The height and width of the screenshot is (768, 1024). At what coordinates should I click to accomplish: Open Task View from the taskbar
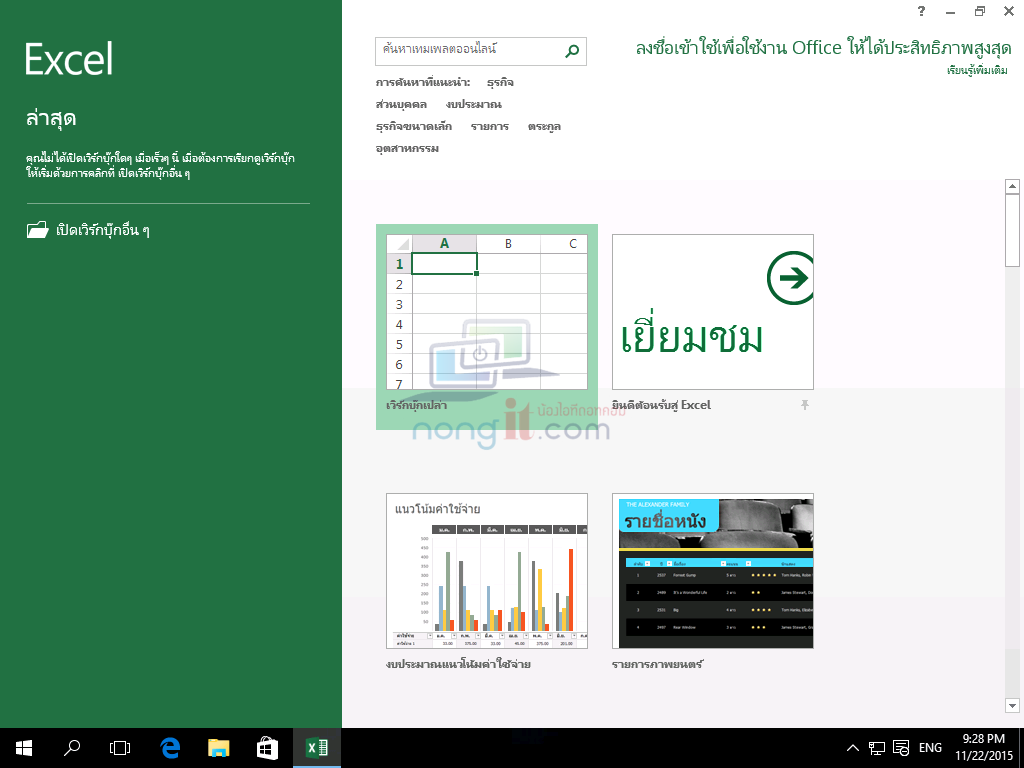pyautogui.click(x=118, y=747)
